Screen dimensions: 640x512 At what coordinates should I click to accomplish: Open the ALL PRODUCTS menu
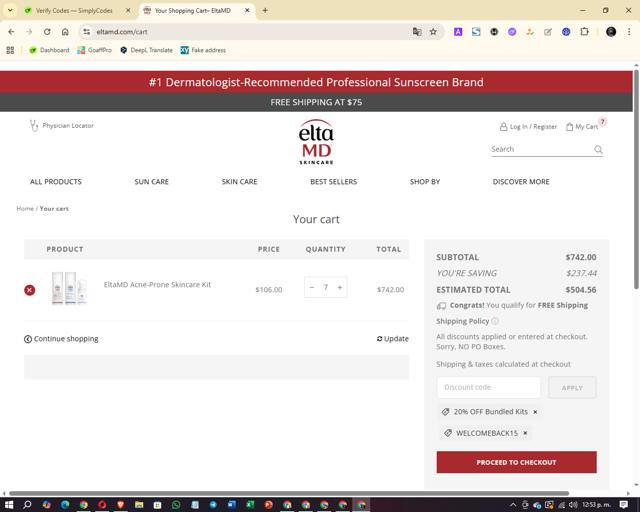(56, 182)
